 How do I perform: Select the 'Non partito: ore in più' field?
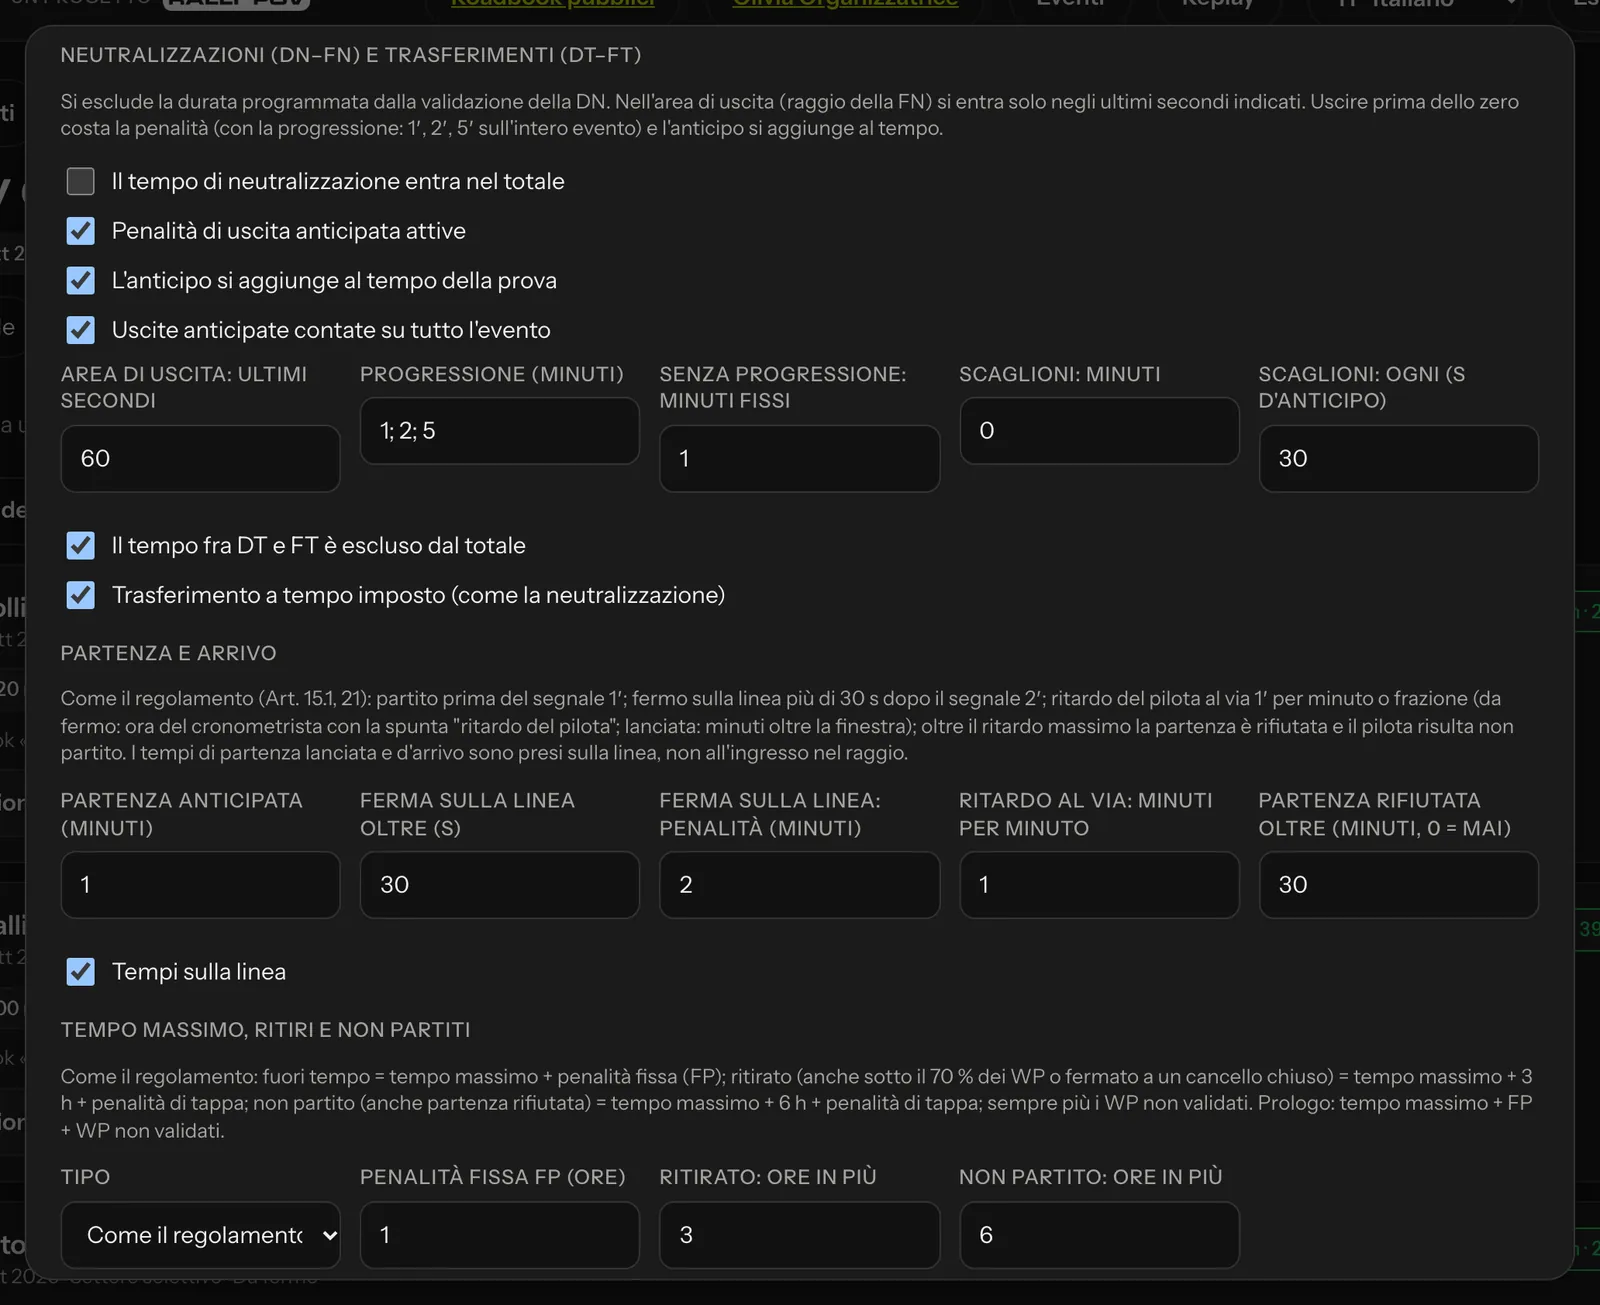(1099, 1235)
